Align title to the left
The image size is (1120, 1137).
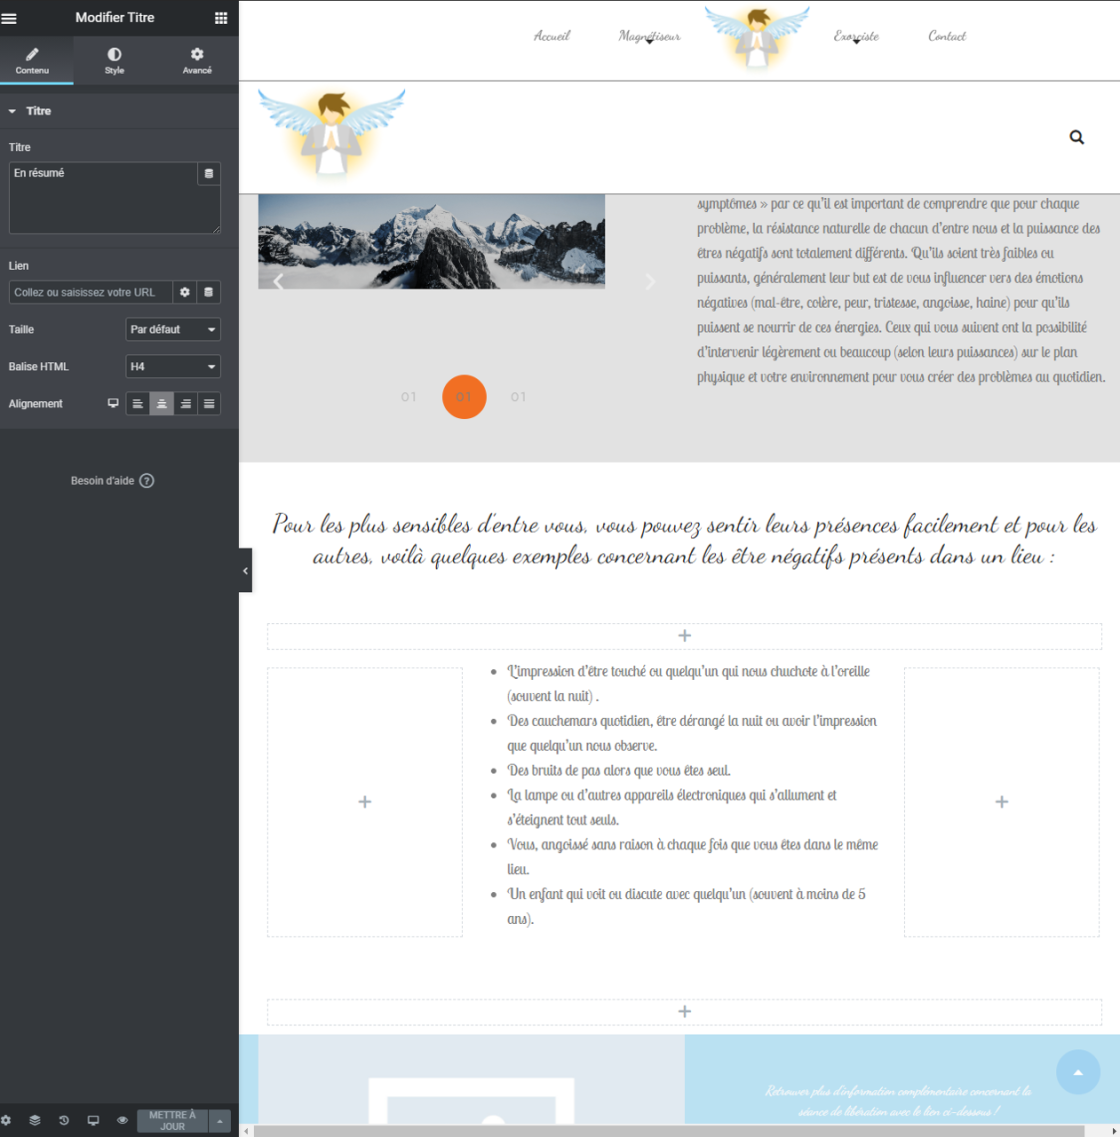pos(138,404)
